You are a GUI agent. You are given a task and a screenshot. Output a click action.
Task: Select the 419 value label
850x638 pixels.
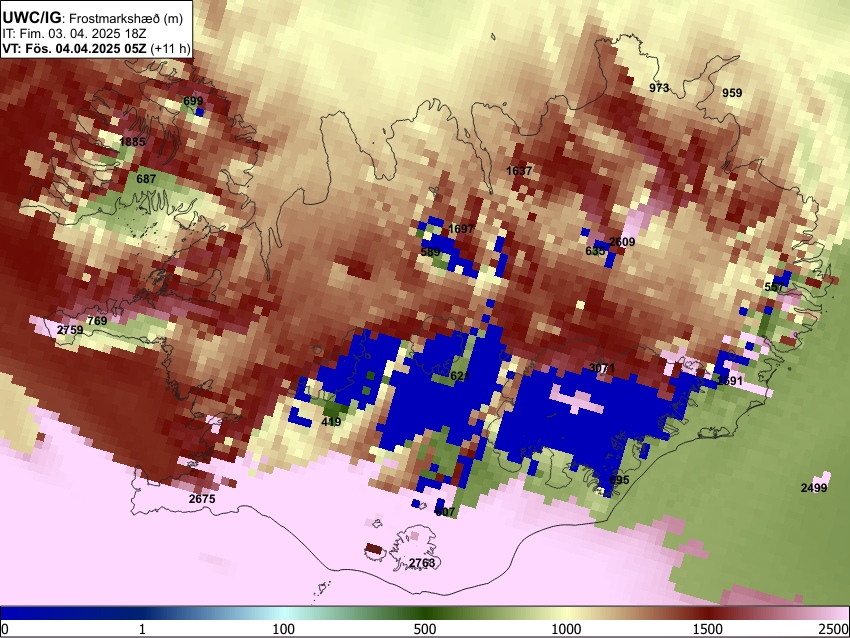pos(331,422)
